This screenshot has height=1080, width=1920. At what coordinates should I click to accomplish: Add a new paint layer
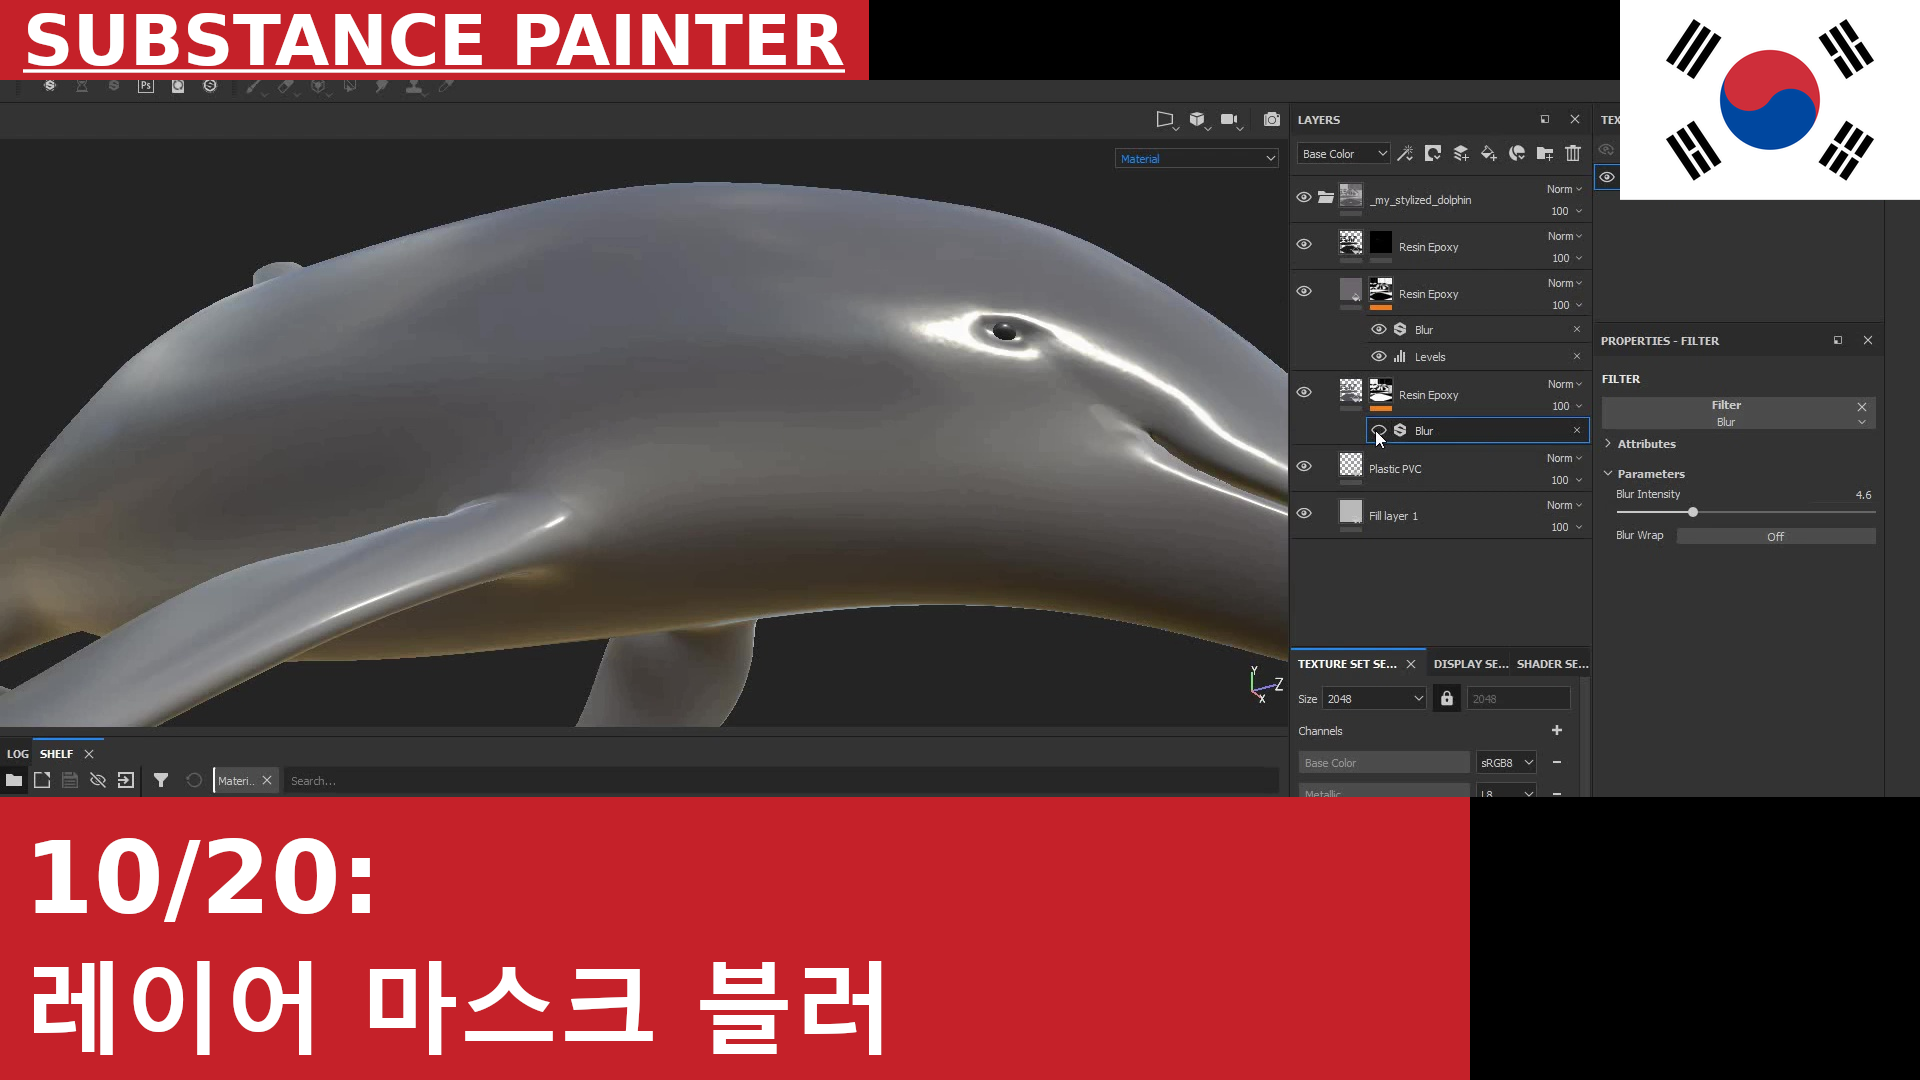[x=1461, y=153]
